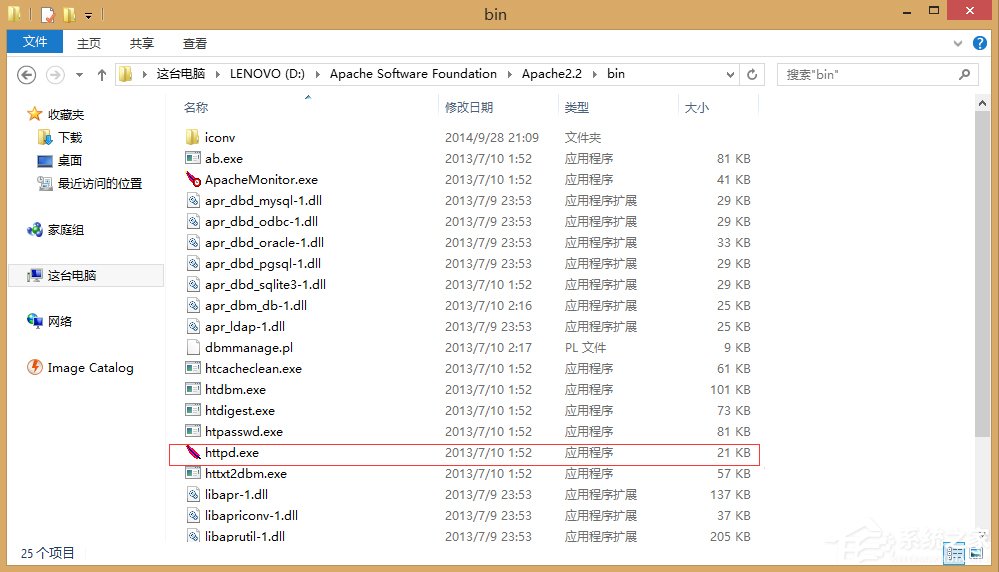Go up one folder level

point(101,75)
